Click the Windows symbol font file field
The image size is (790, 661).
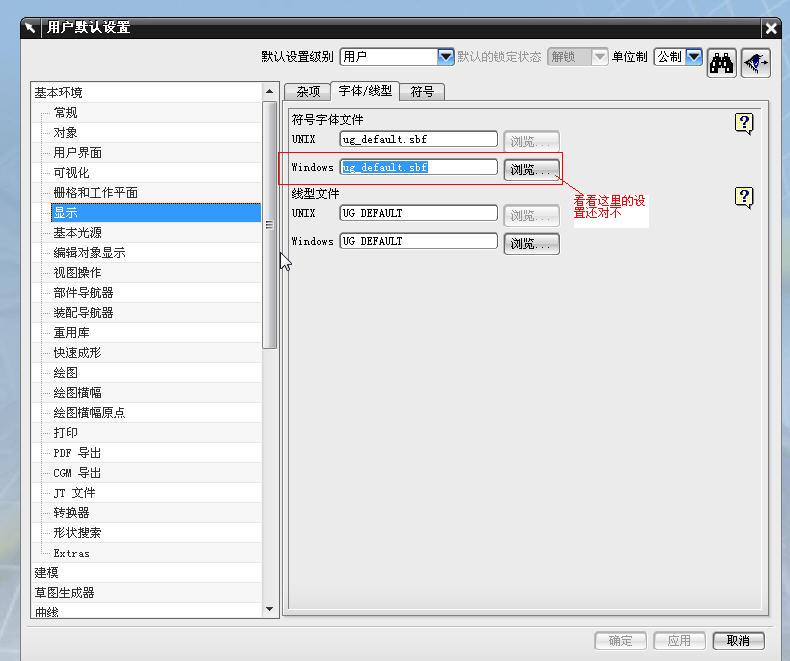coord(419,167)
